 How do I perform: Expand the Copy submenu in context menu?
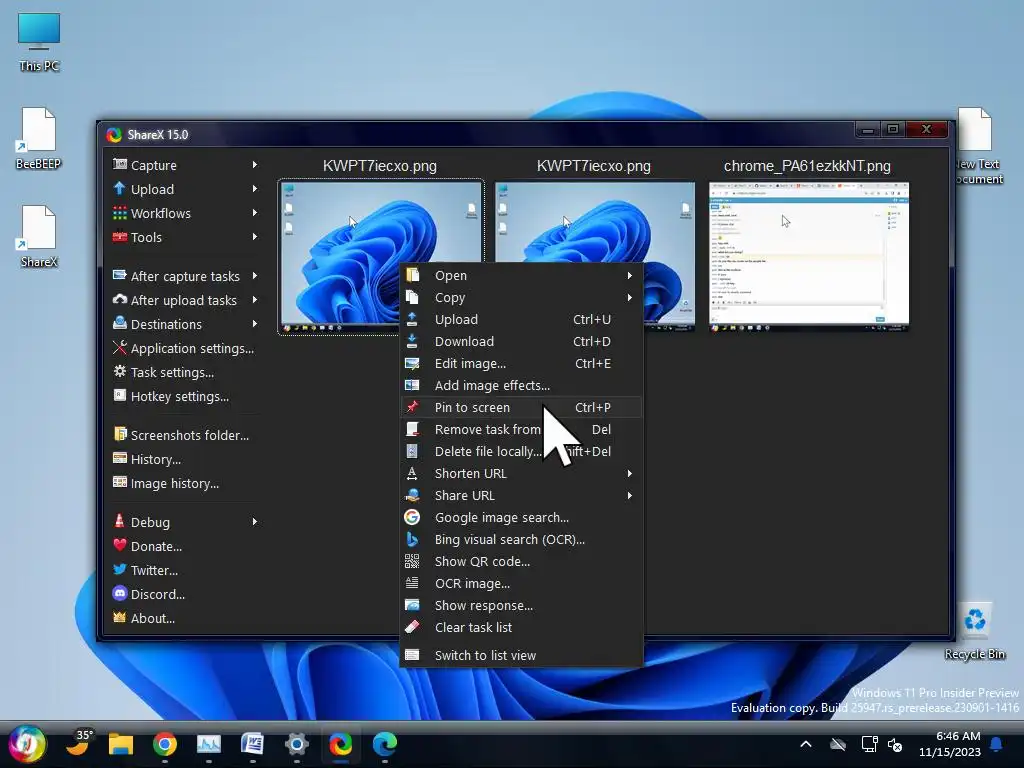(630, 297)
